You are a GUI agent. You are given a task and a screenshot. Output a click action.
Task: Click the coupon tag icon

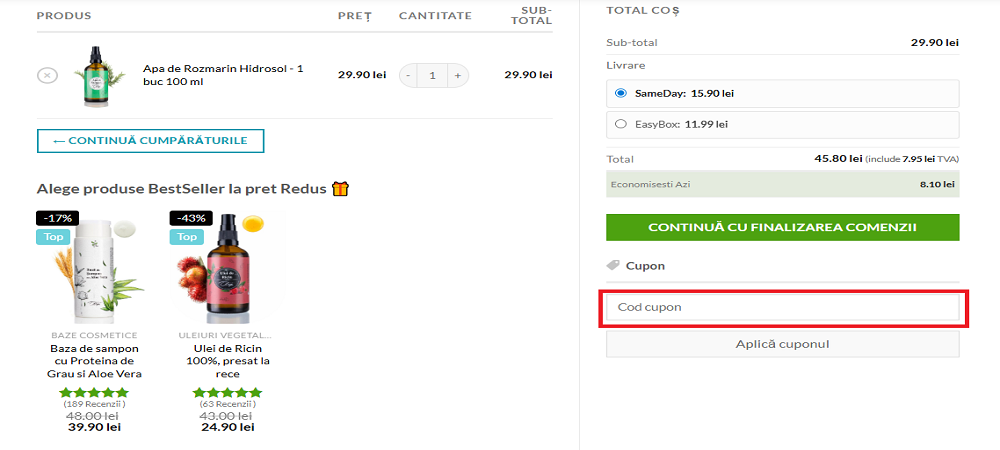pyautogui.click(x=613, y=266)
